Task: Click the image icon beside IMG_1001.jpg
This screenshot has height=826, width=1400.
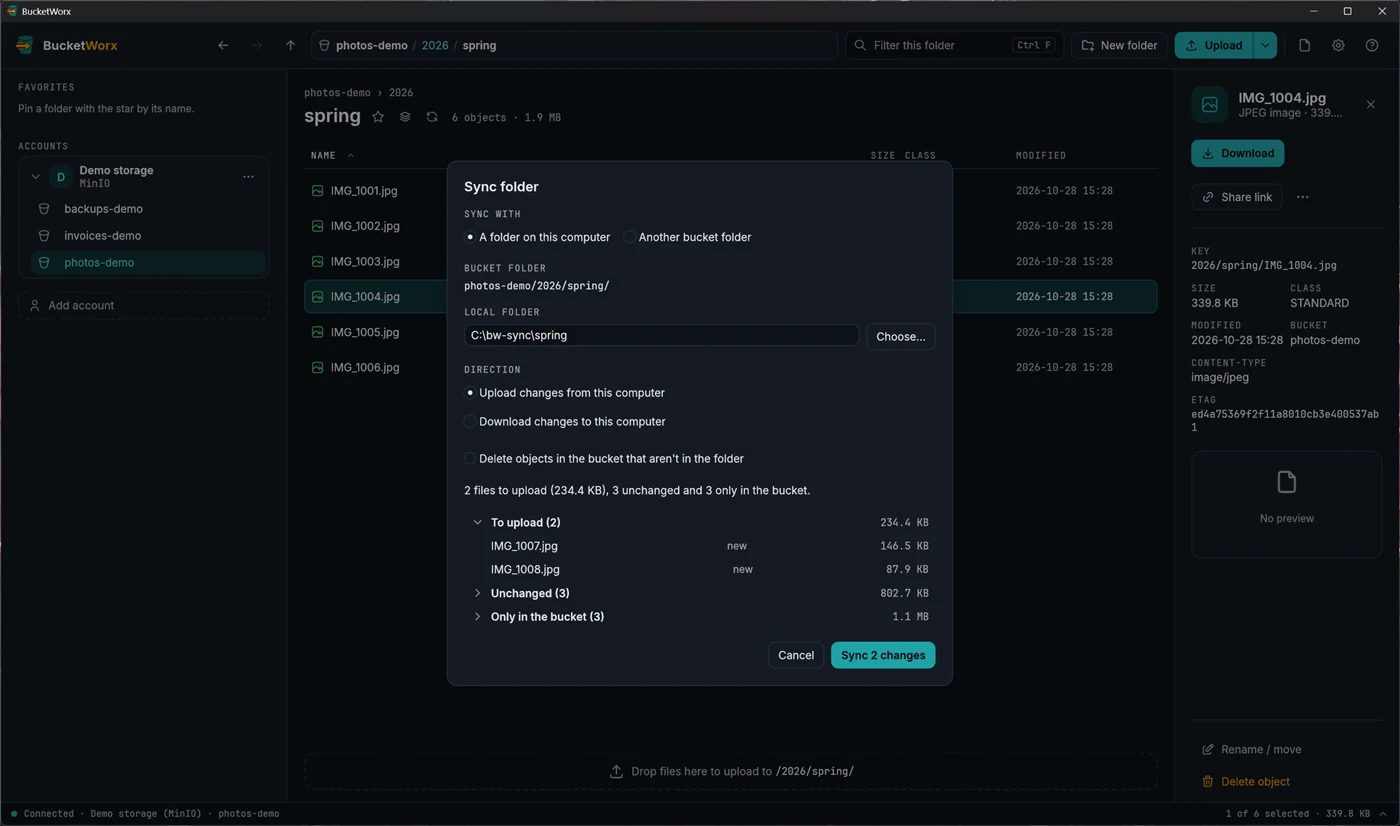Action: pos(317,190)
